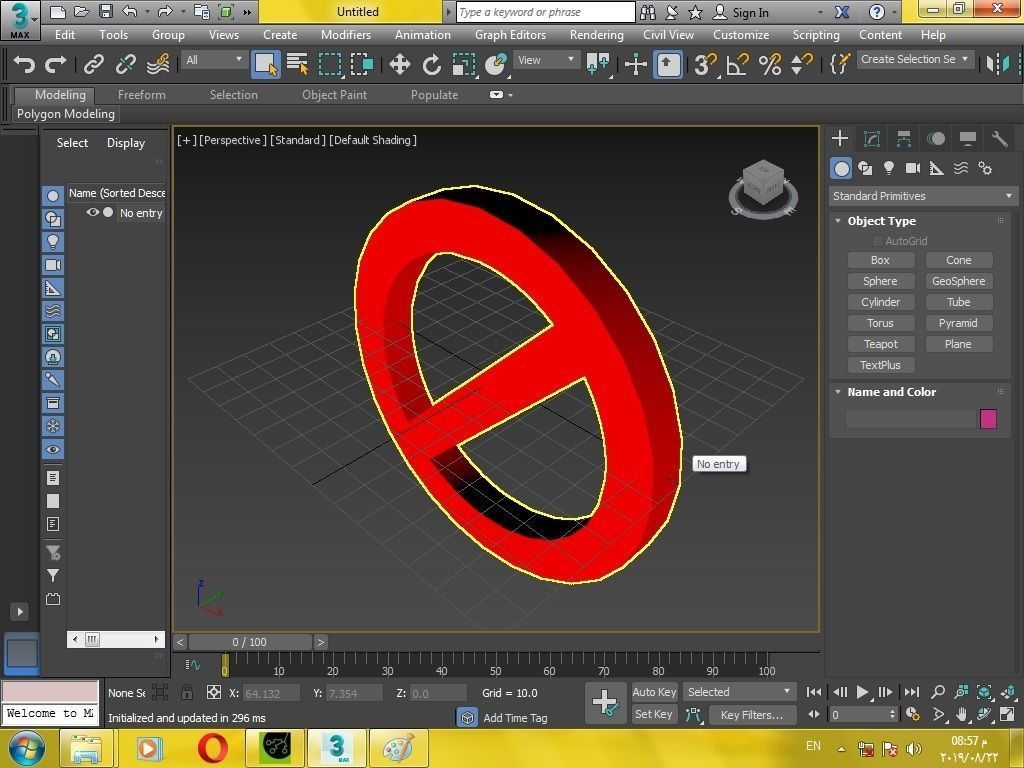Switch to the Freeform ribbon tab
This screenshot has height=768, width=1024.
click(142, 95)
